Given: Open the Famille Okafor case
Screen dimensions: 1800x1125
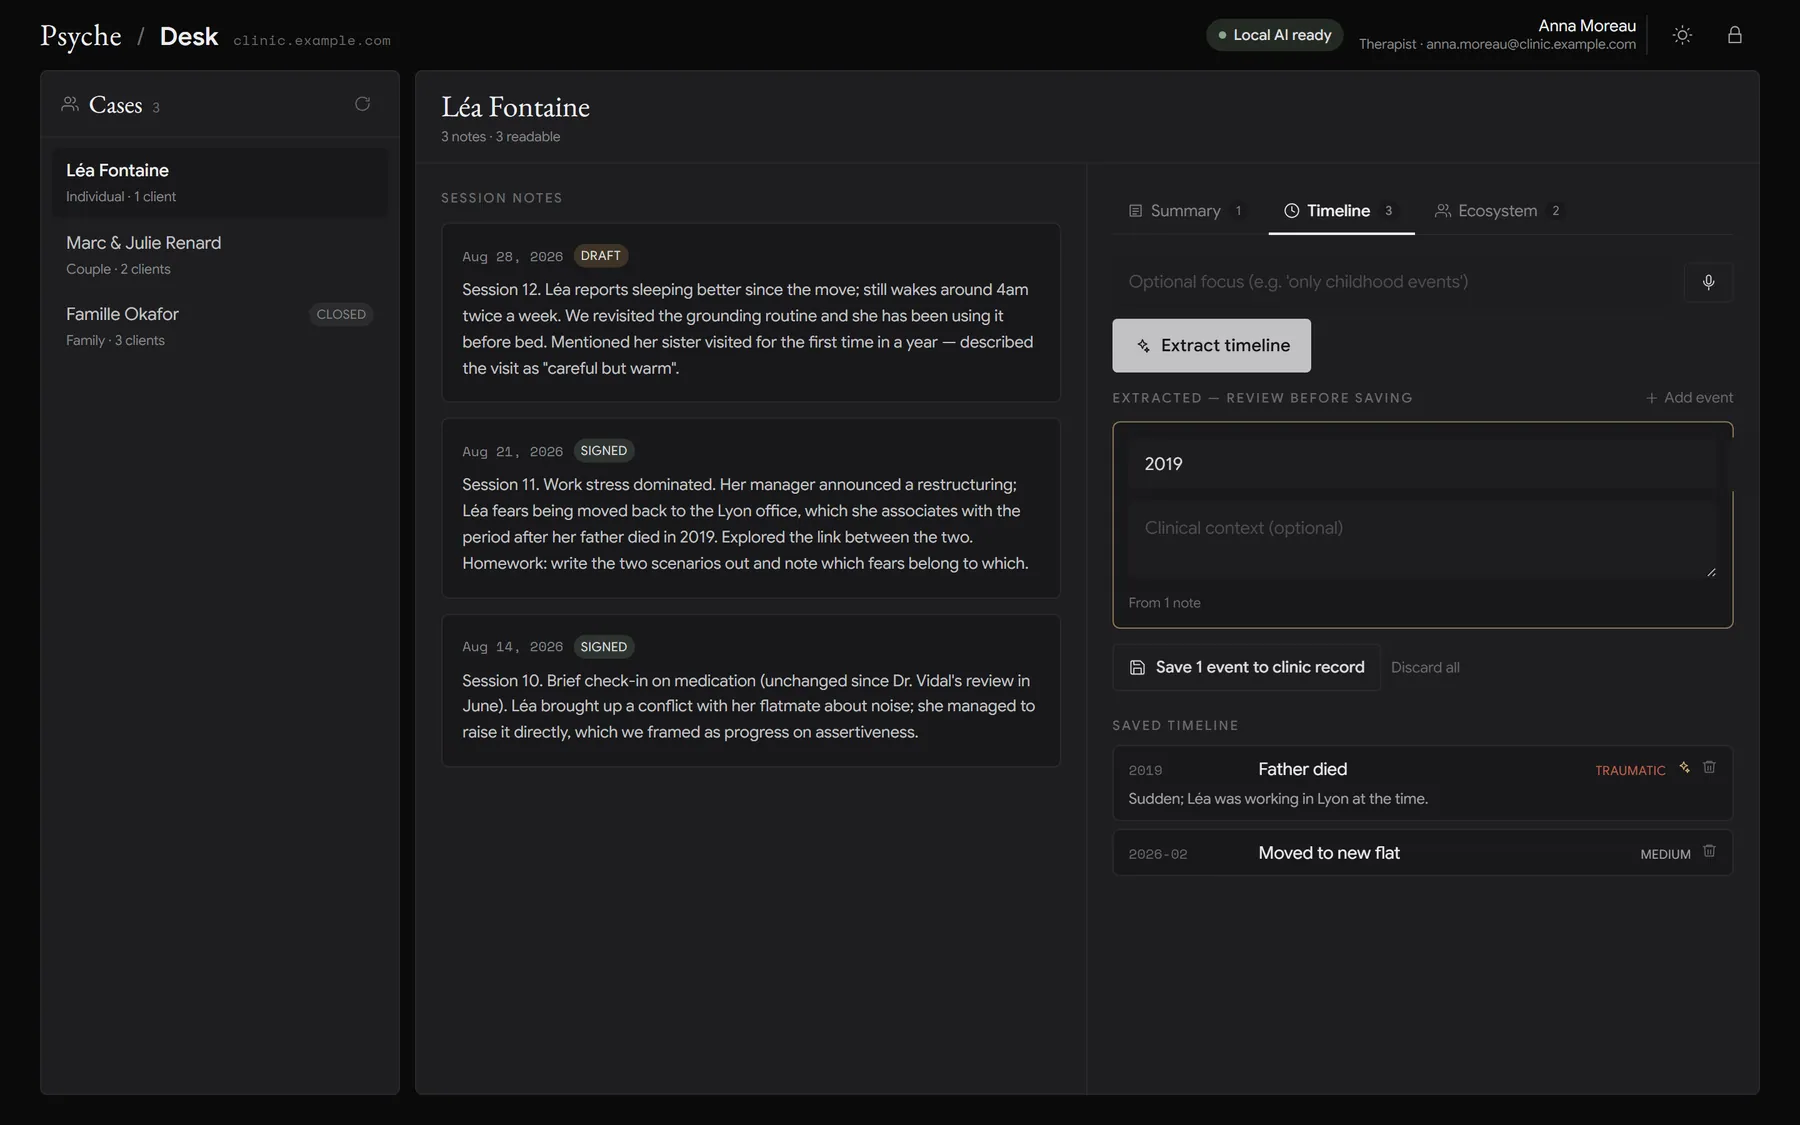Looking at the screenshot, I should (x=220, y=326).
